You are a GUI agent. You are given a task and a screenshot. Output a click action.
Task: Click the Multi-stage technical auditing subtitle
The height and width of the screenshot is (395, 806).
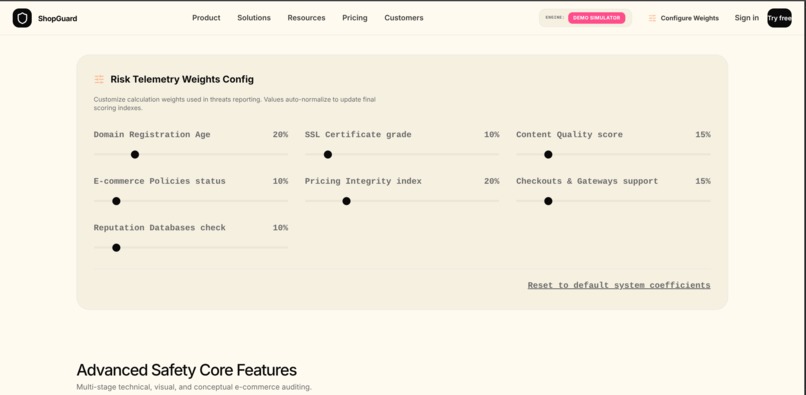(194, 387)
